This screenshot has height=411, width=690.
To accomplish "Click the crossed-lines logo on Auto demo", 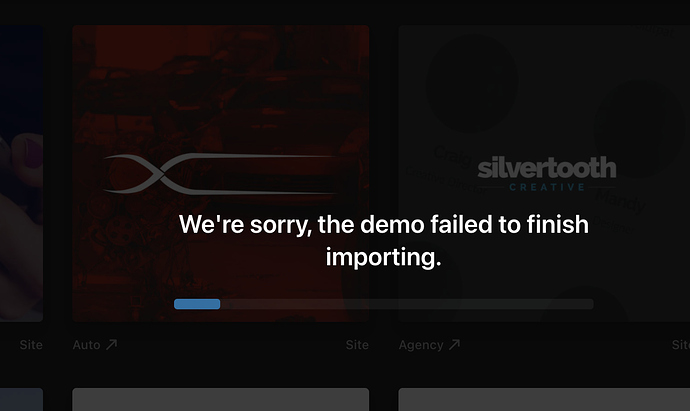I will click(220, 174).
